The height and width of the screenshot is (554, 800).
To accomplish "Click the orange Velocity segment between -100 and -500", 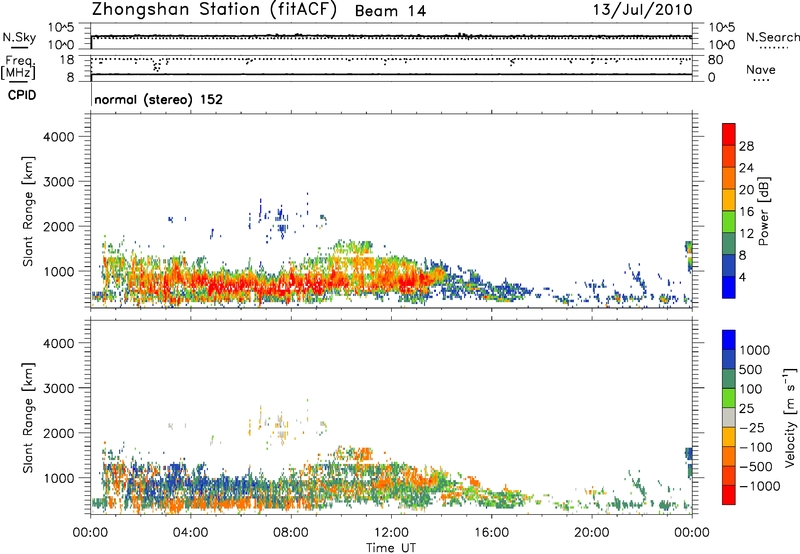I will 729,456.
